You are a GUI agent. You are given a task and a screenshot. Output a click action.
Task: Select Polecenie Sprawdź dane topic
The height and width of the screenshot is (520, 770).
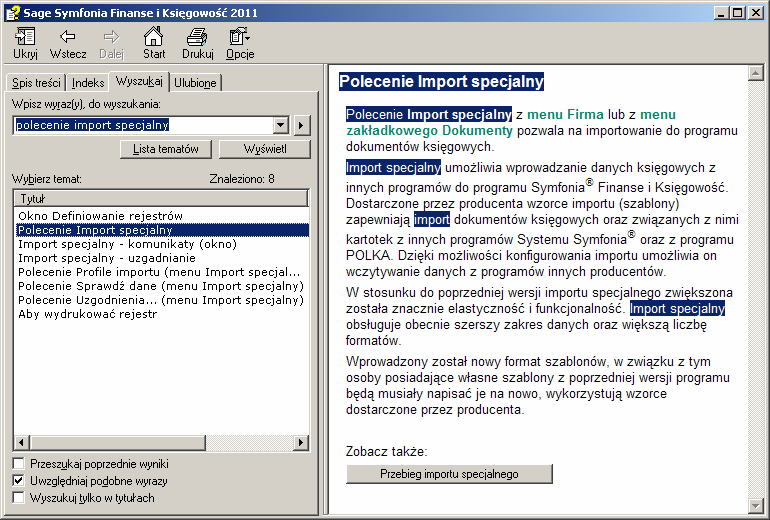point(161,286)
